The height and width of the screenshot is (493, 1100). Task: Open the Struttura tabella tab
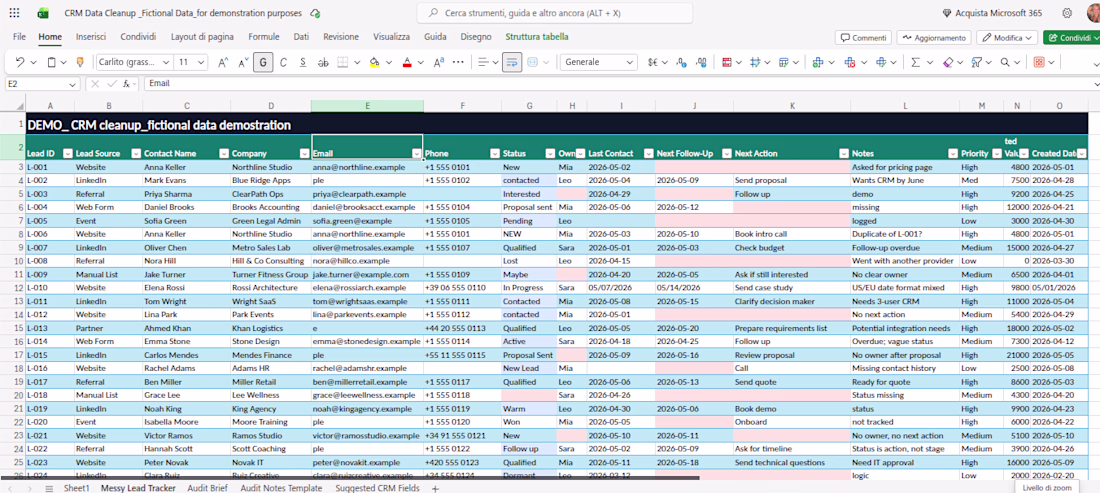click(x=537, y=36)
